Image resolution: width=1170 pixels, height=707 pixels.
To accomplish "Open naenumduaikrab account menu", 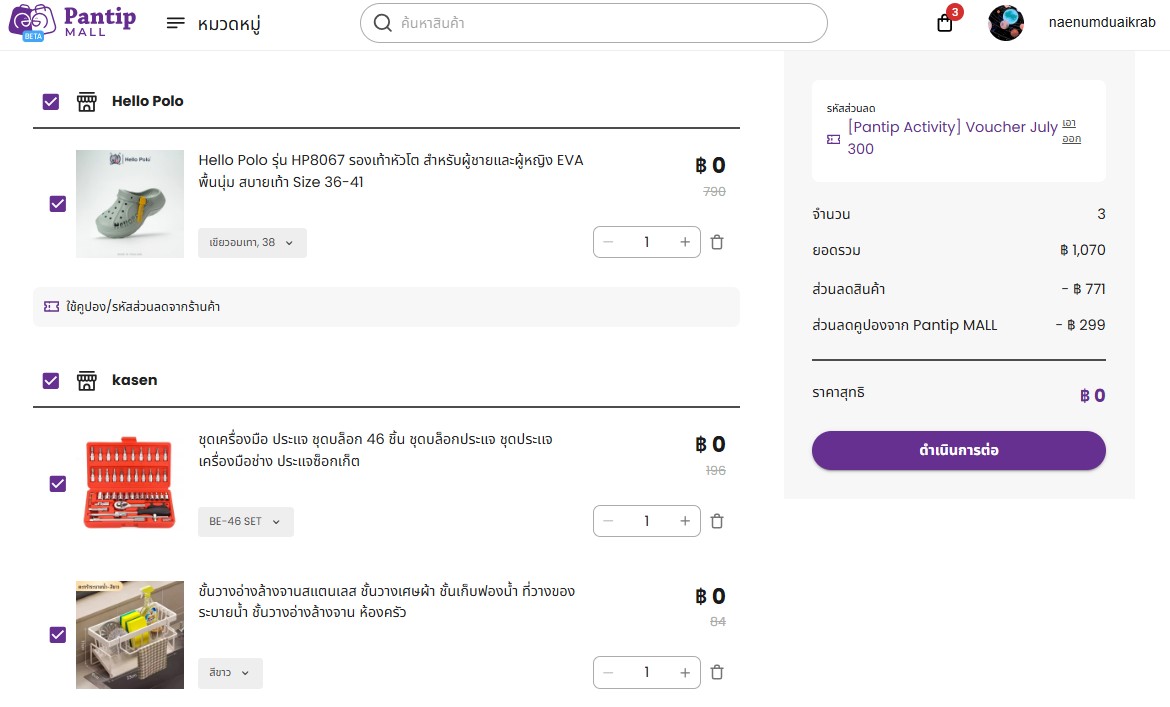I will tap(1101, 22).
